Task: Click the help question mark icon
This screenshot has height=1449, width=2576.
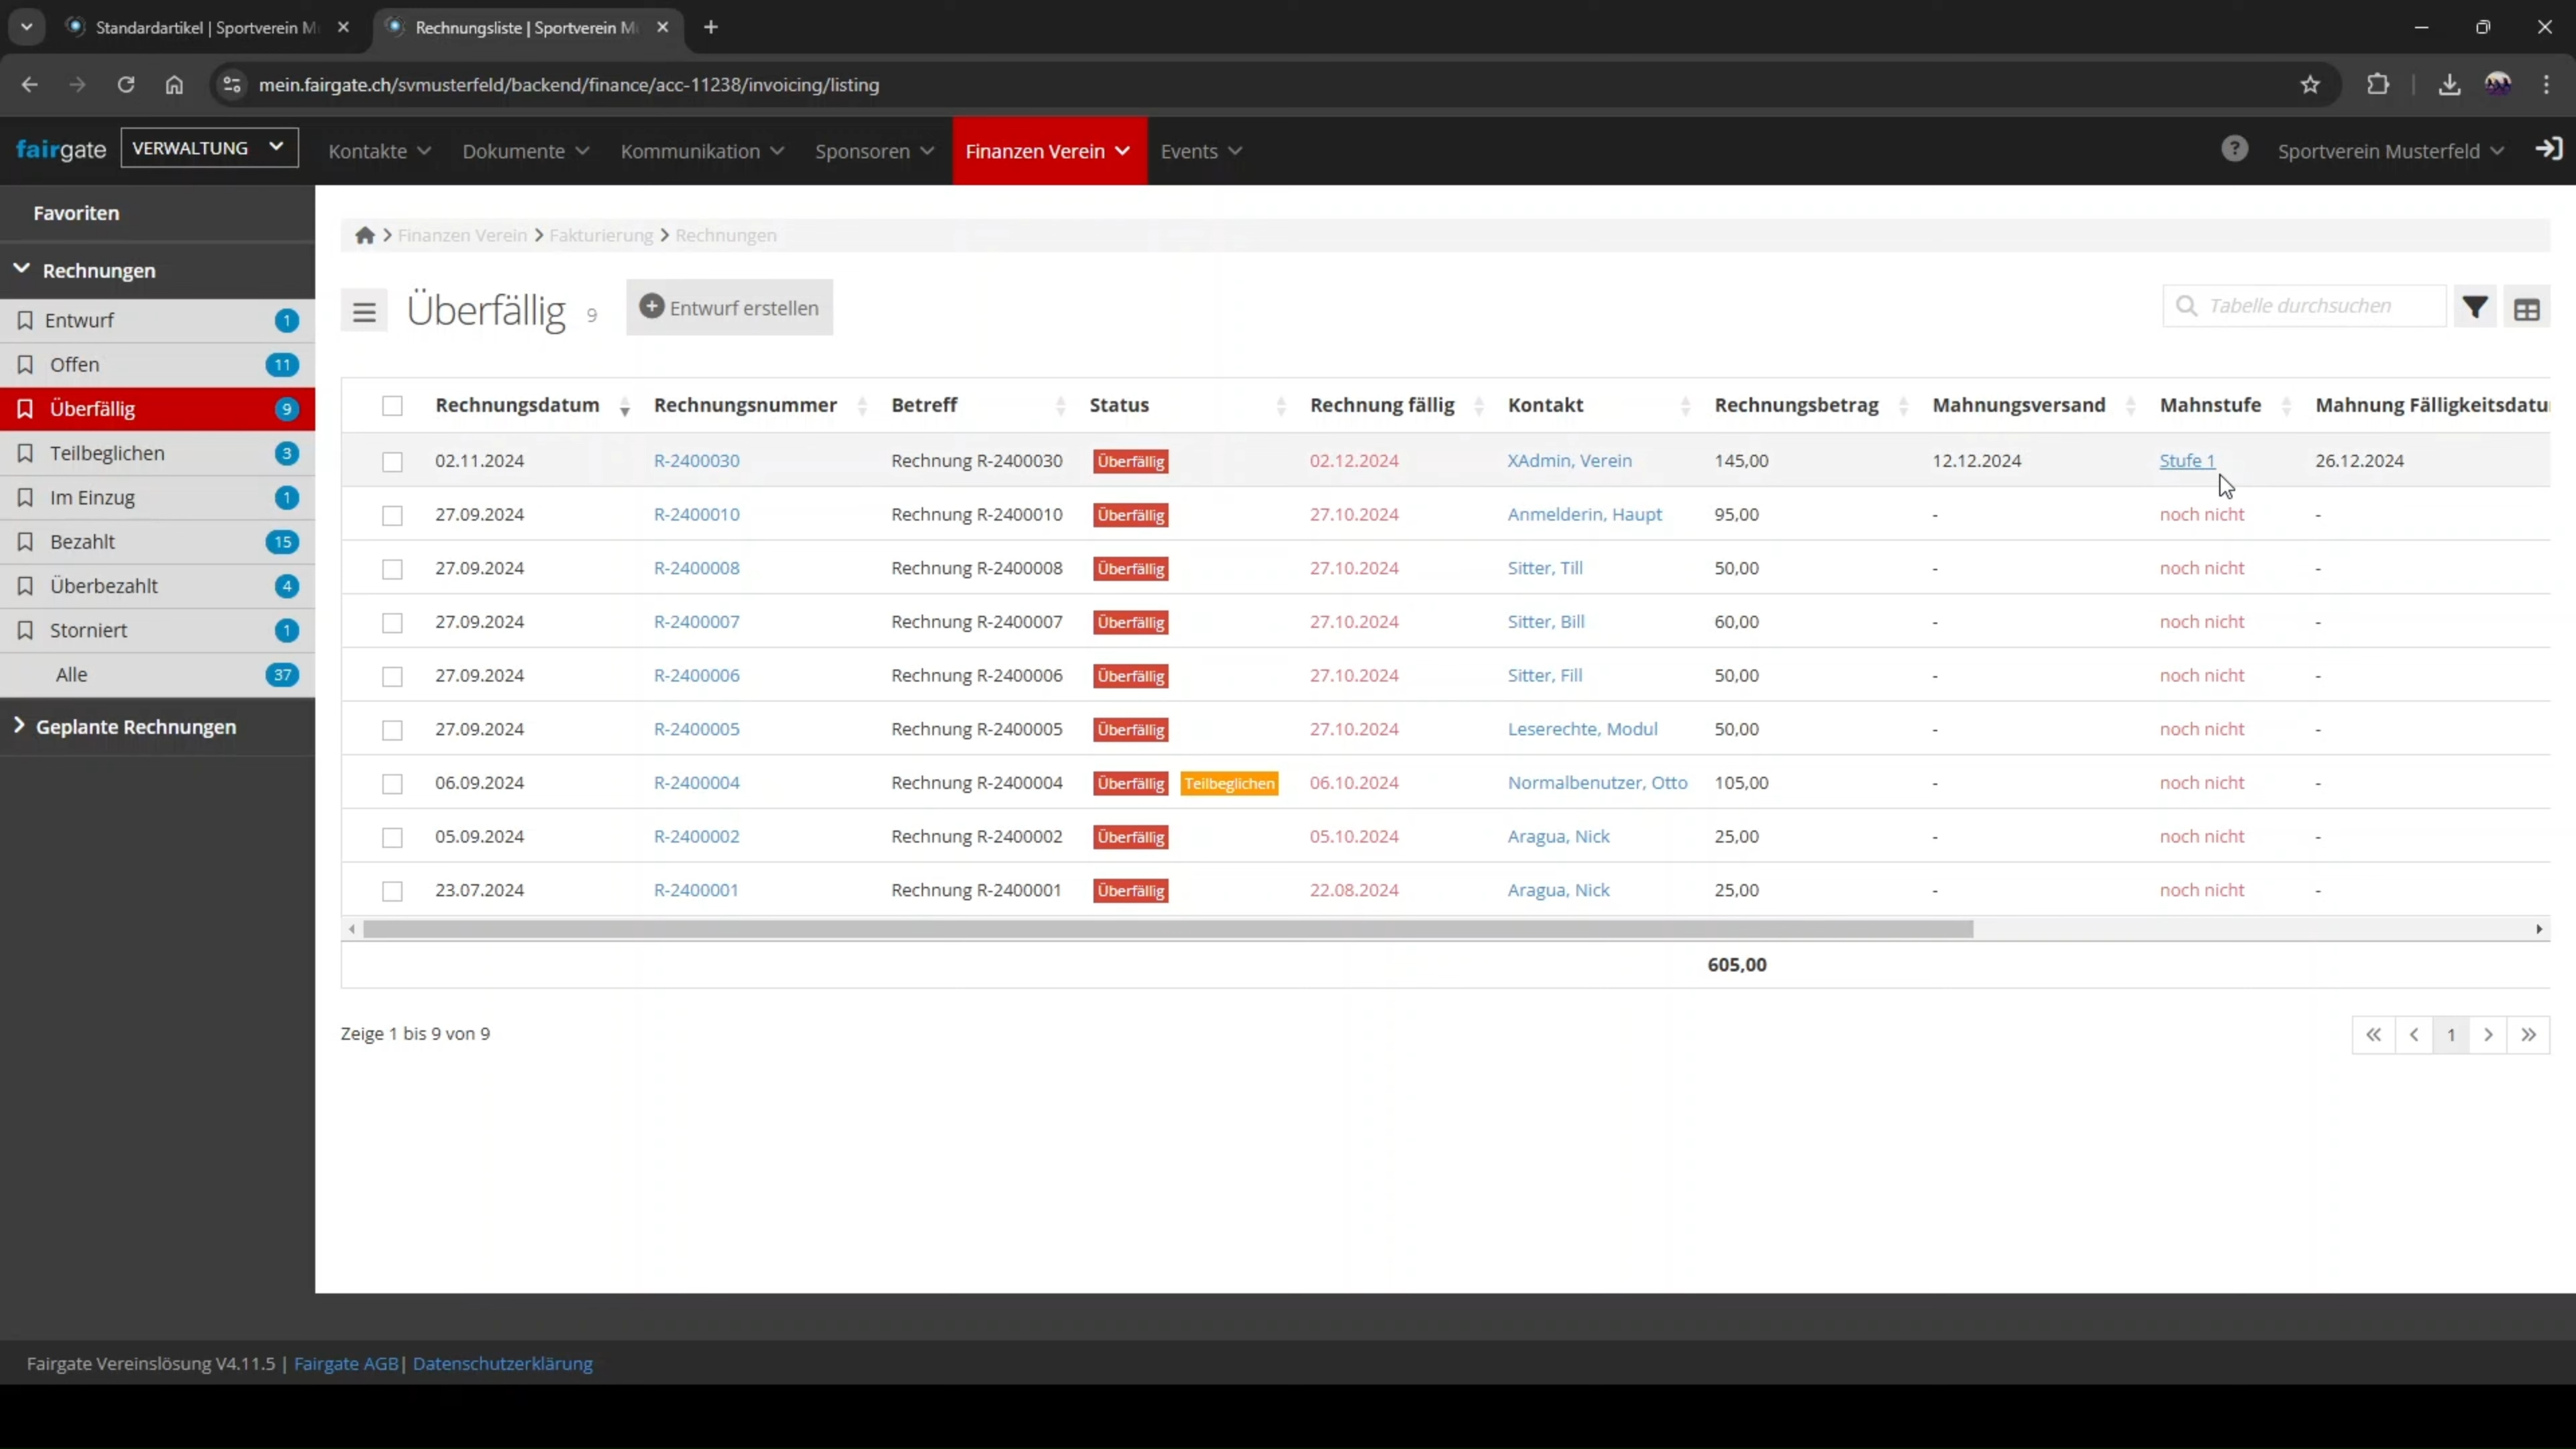Action: tap(2235, 149)
